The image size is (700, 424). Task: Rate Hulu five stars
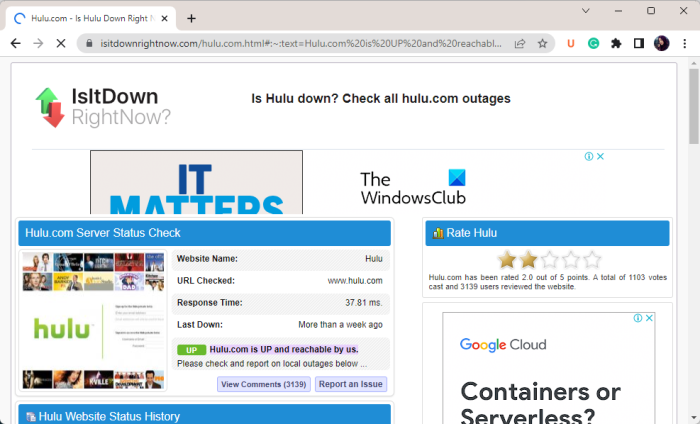(592, 260)
